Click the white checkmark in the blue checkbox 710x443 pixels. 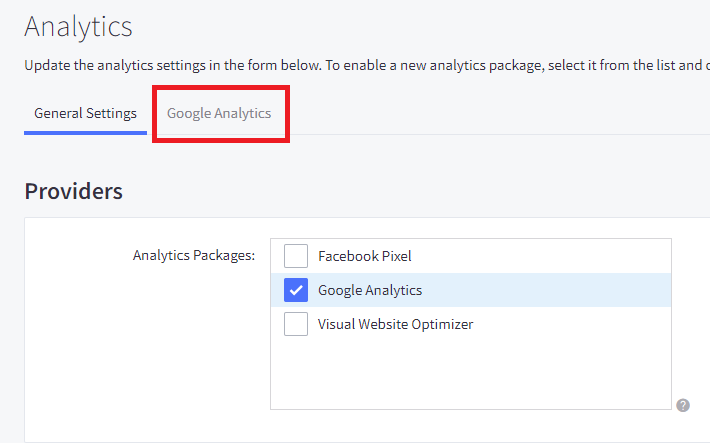point(296,290)
